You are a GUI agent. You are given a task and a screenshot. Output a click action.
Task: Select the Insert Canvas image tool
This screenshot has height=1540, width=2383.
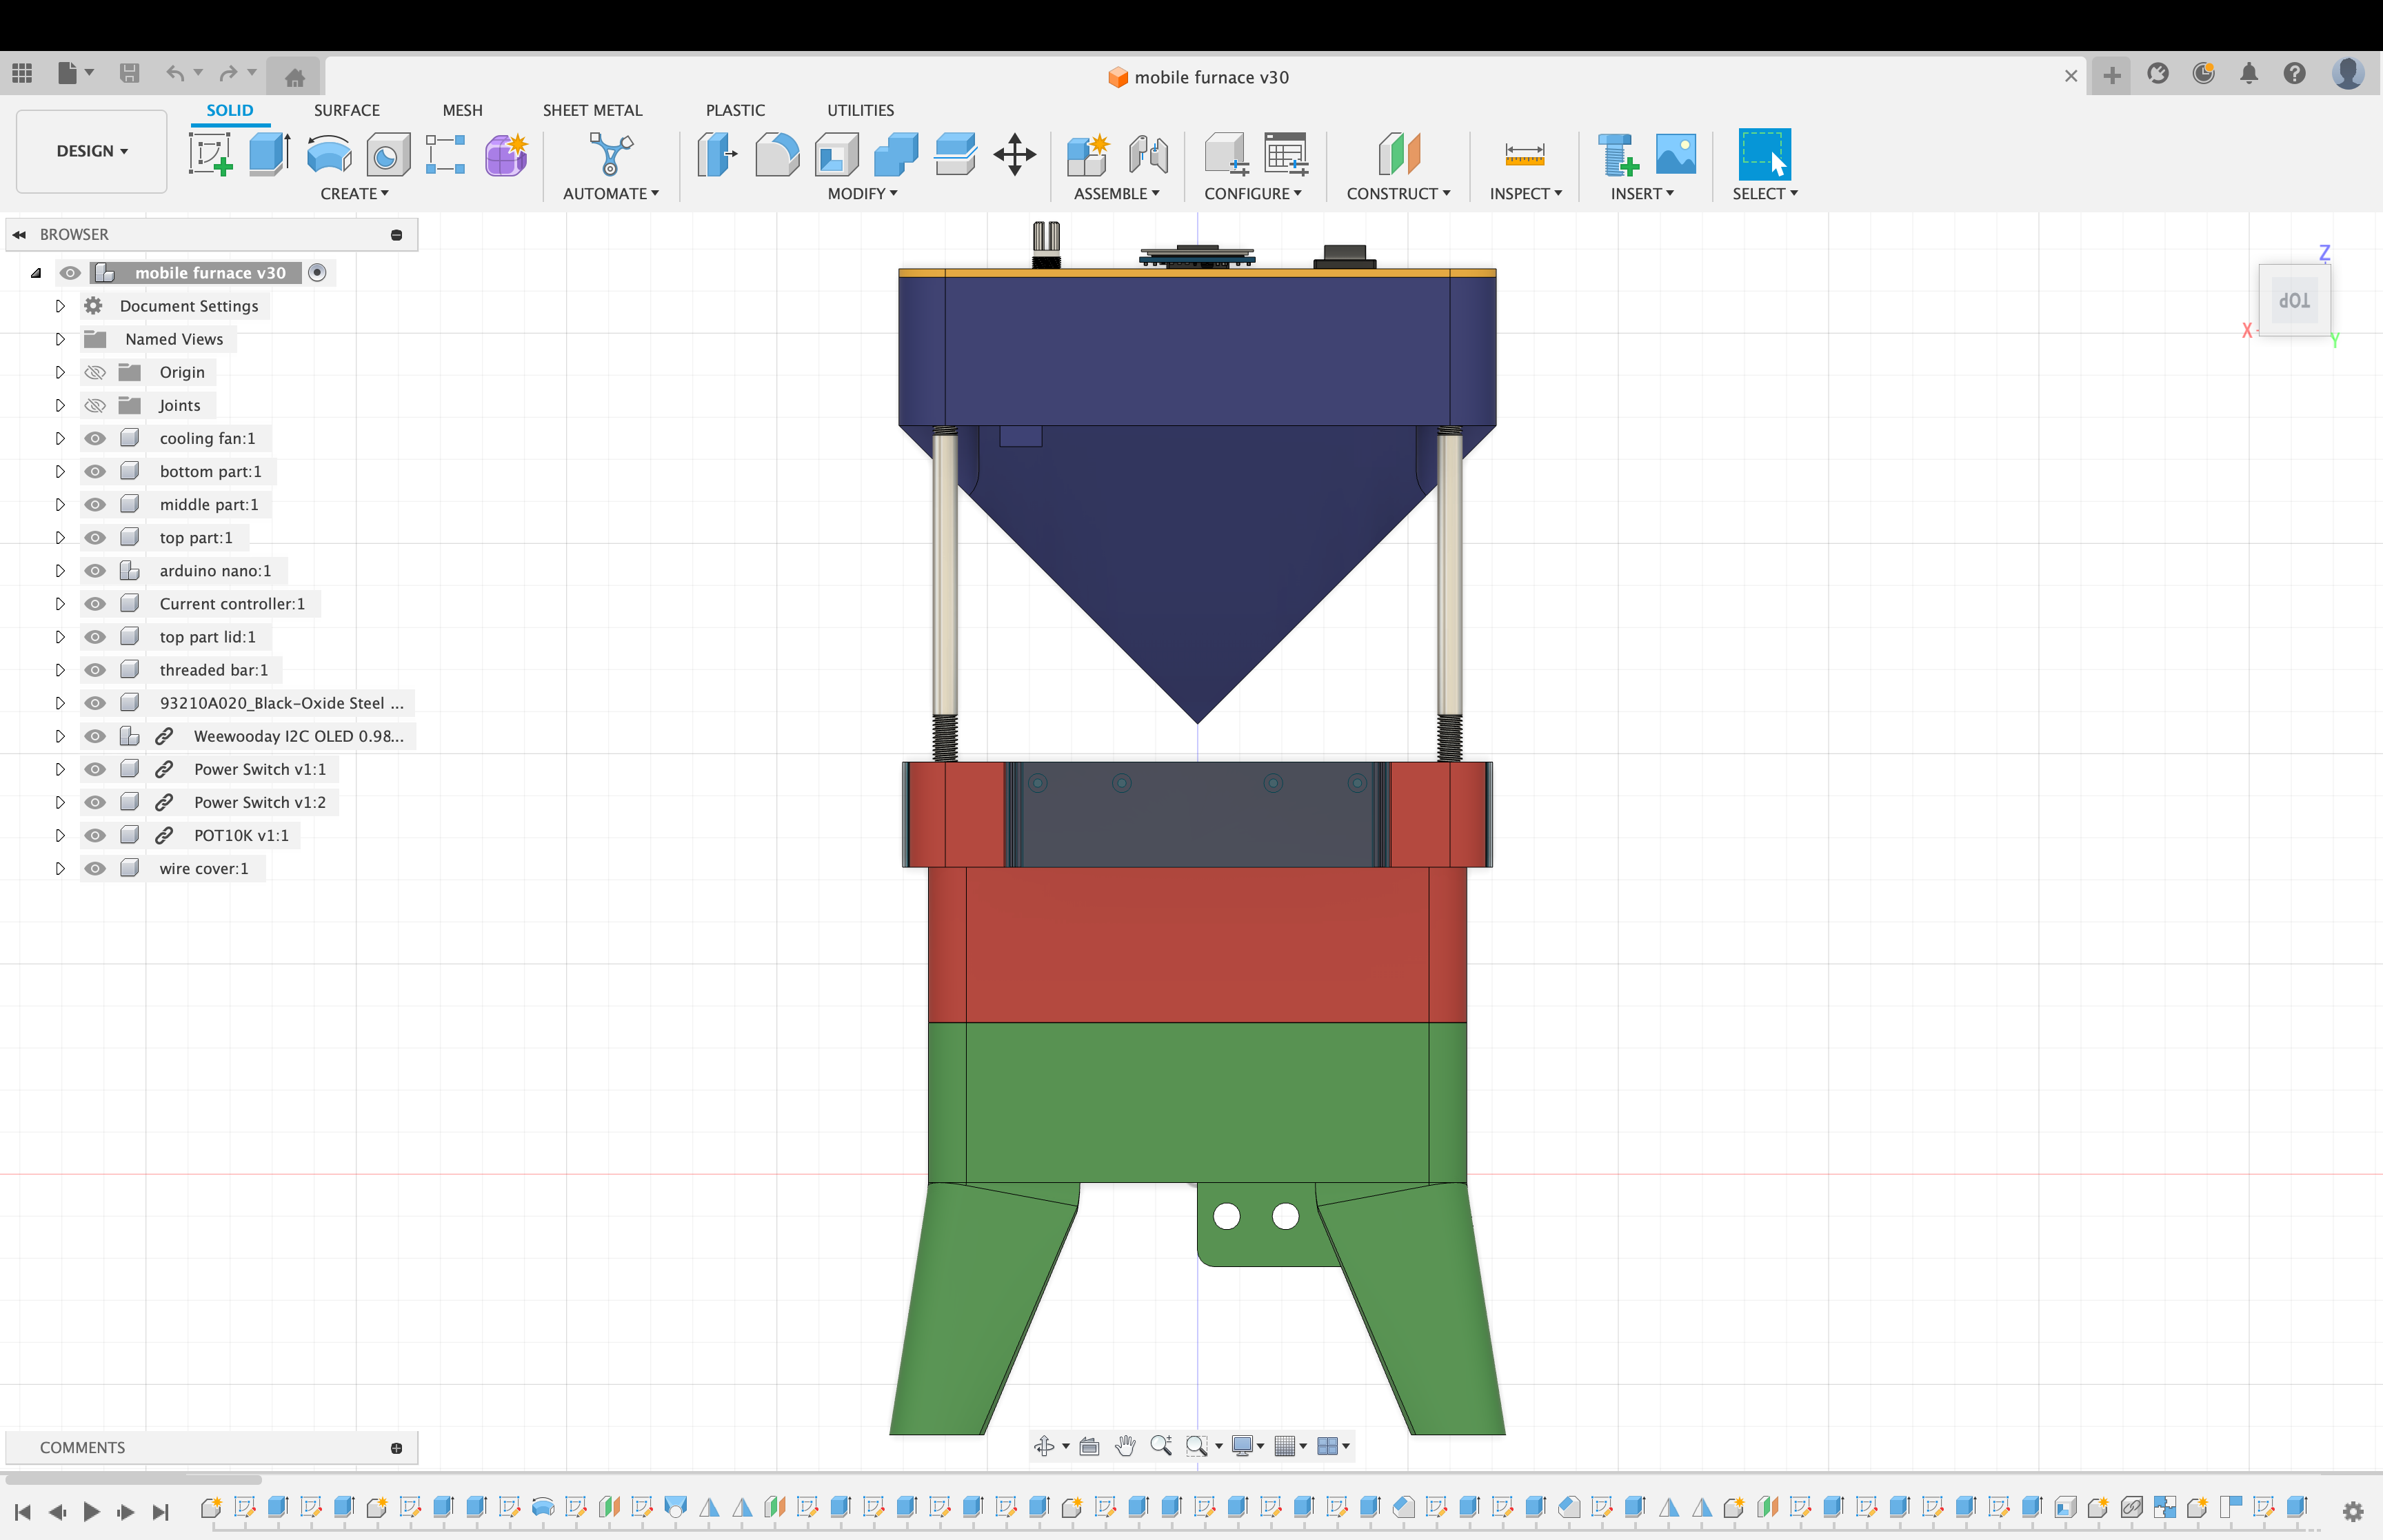point(1676,155)
